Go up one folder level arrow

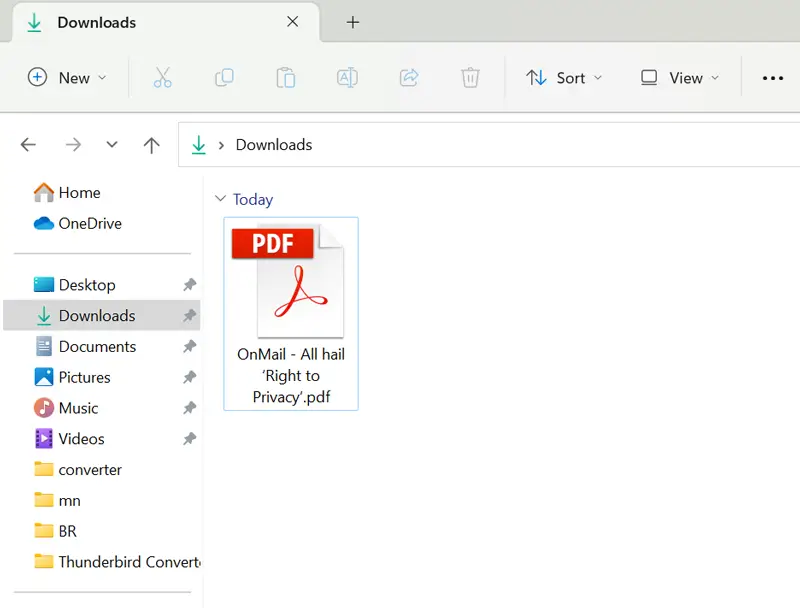click(x=152, y=145)
